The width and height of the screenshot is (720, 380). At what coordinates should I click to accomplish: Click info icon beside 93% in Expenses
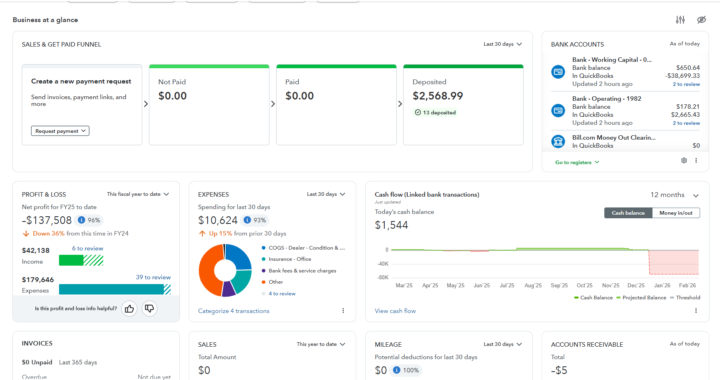point(247,220)
